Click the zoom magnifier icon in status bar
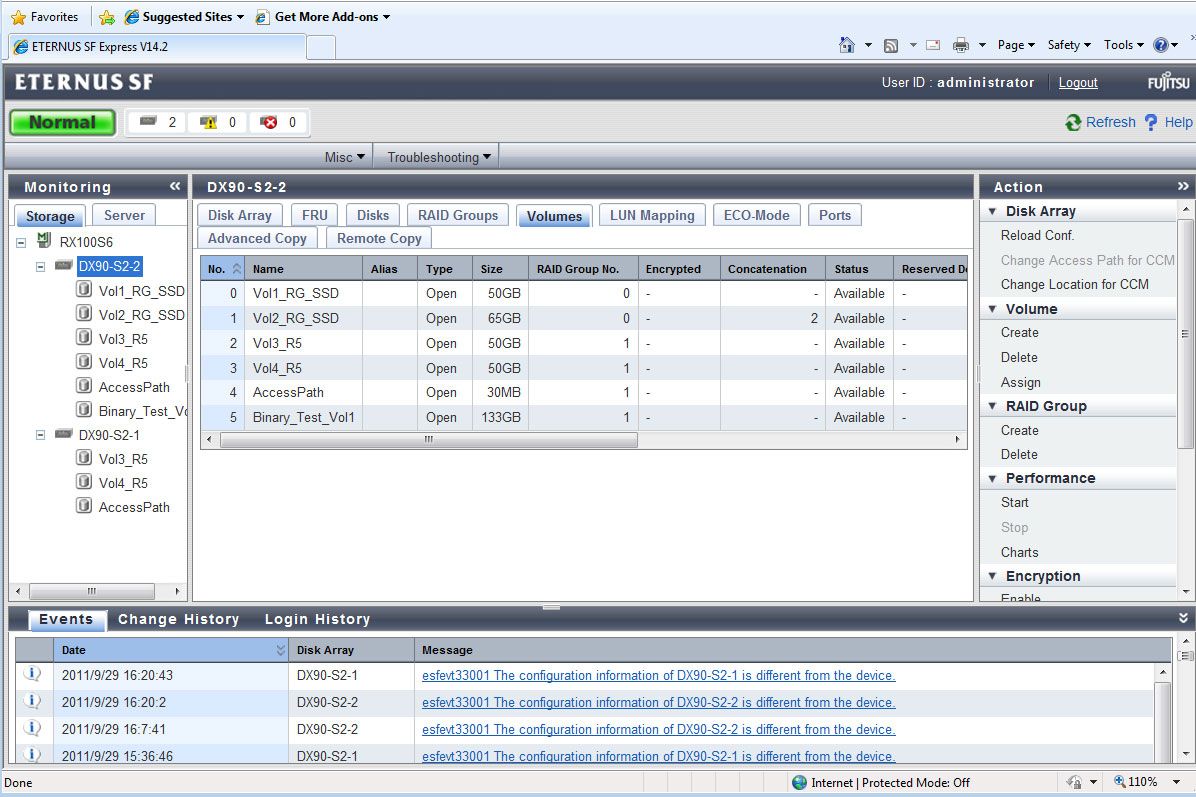Screen dimensions: 1196x797 click(1120, 782)
